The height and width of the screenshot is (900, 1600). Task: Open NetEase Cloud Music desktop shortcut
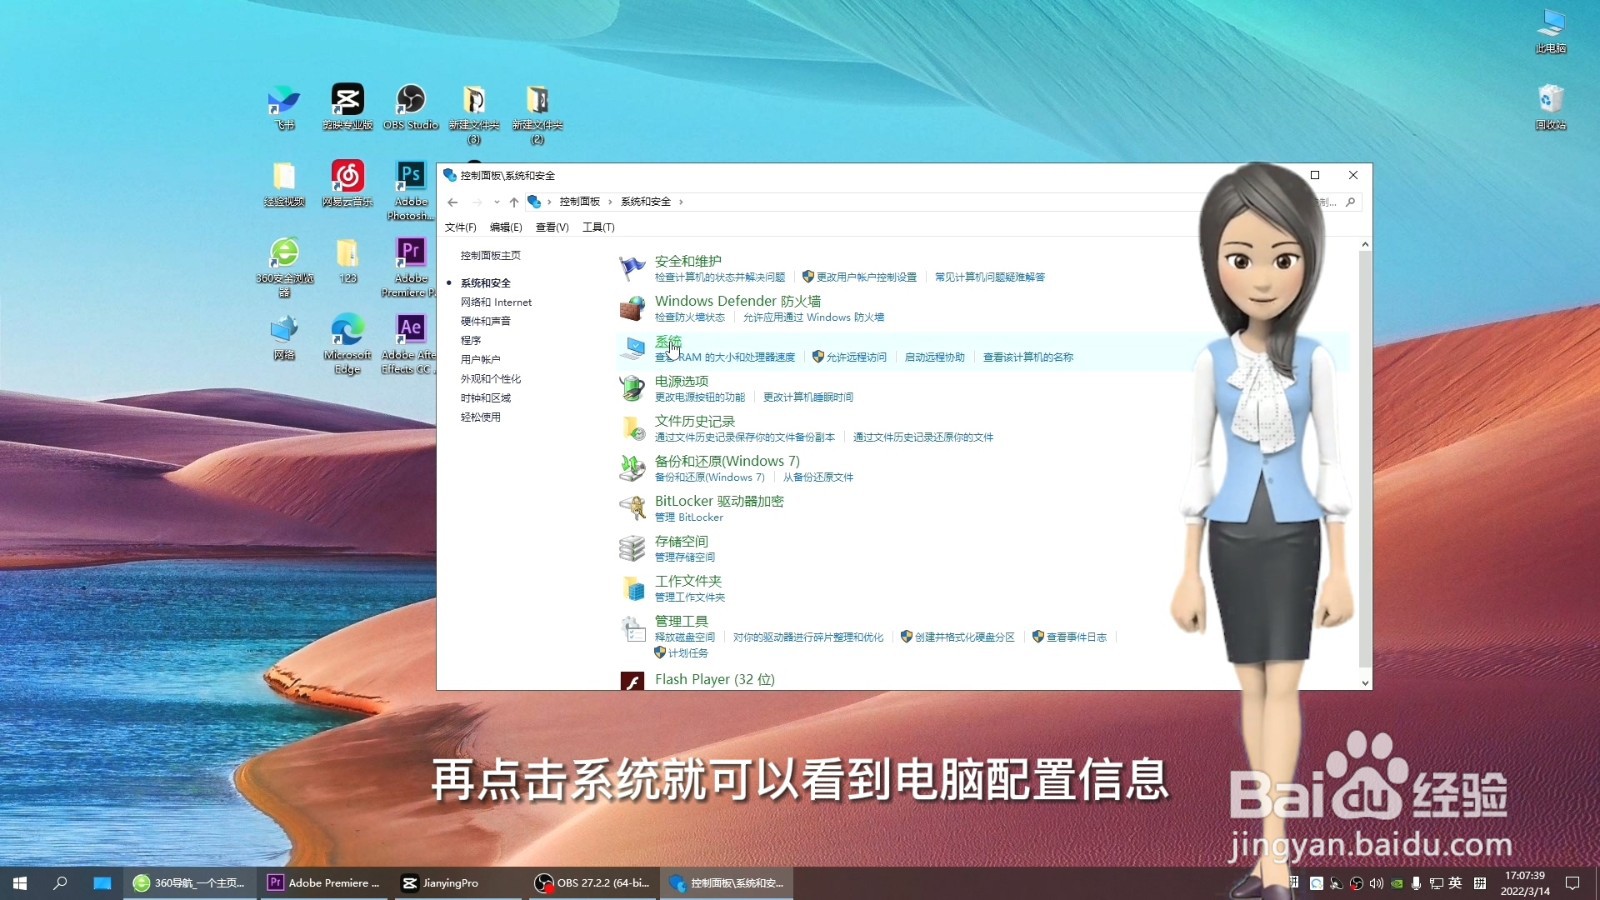click(347, 184)
